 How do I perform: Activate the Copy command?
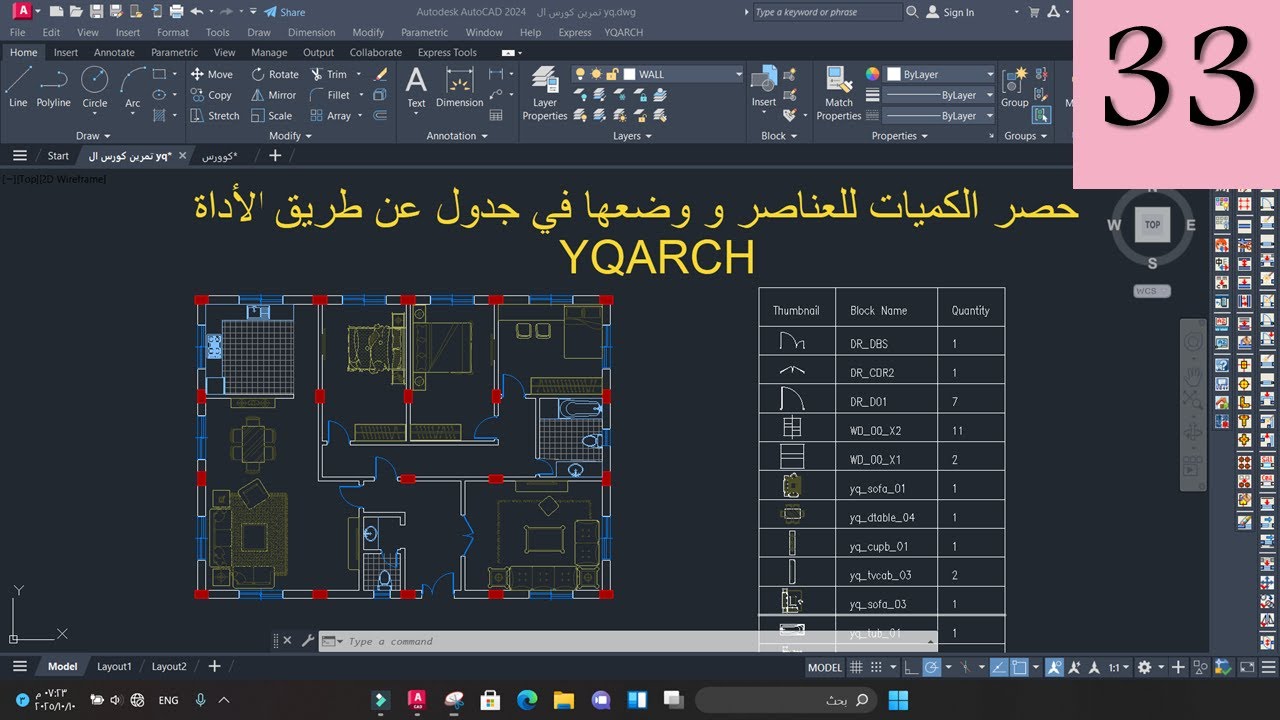pyautogui.click(x=212, y=95)
